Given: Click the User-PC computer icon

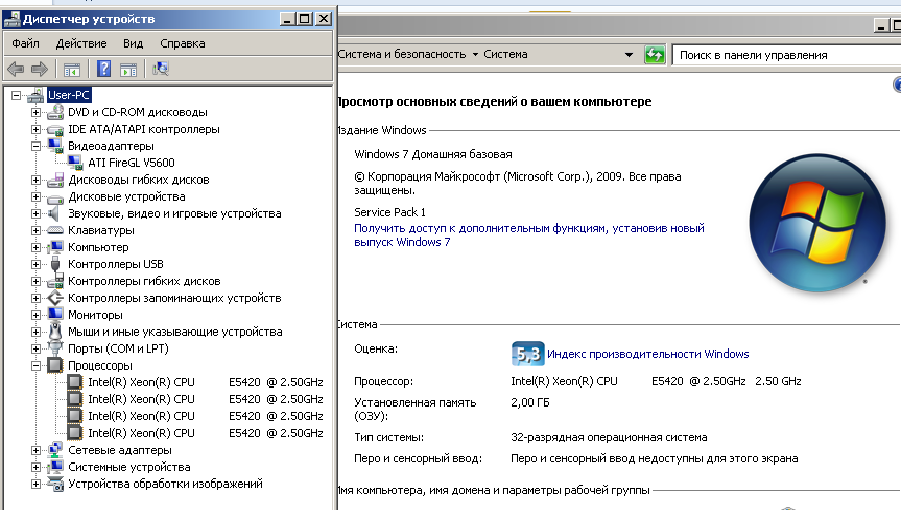Looking at the screenshot, I should click(x=36, y=95).
